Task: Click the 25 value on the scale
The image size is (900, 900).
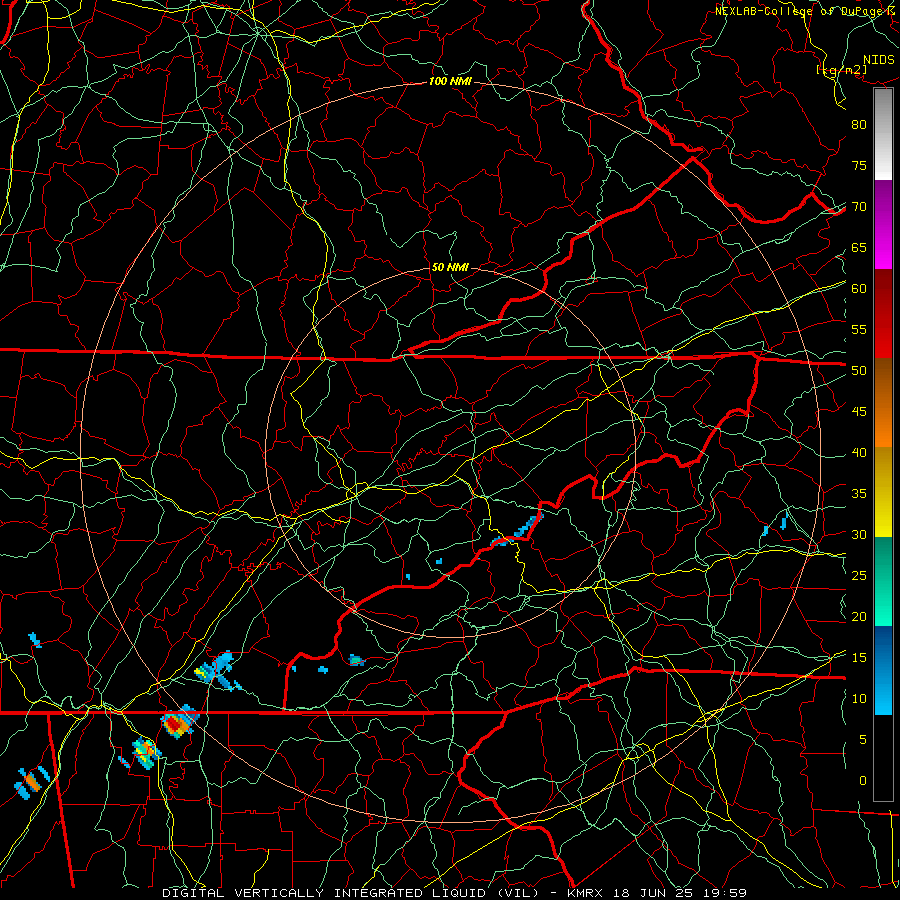Action: 859,576
